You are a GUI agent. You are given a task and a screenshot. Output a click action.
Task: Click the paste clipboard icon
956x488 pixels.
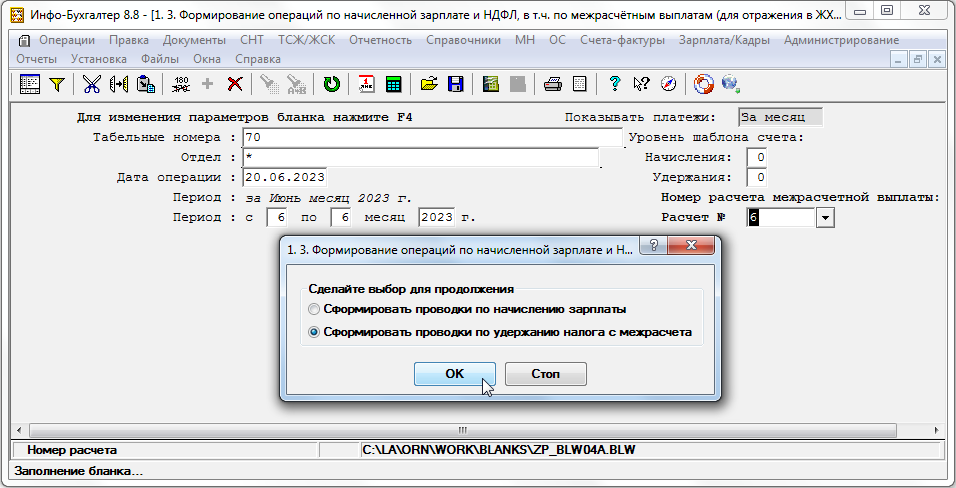tap(146, 84)
